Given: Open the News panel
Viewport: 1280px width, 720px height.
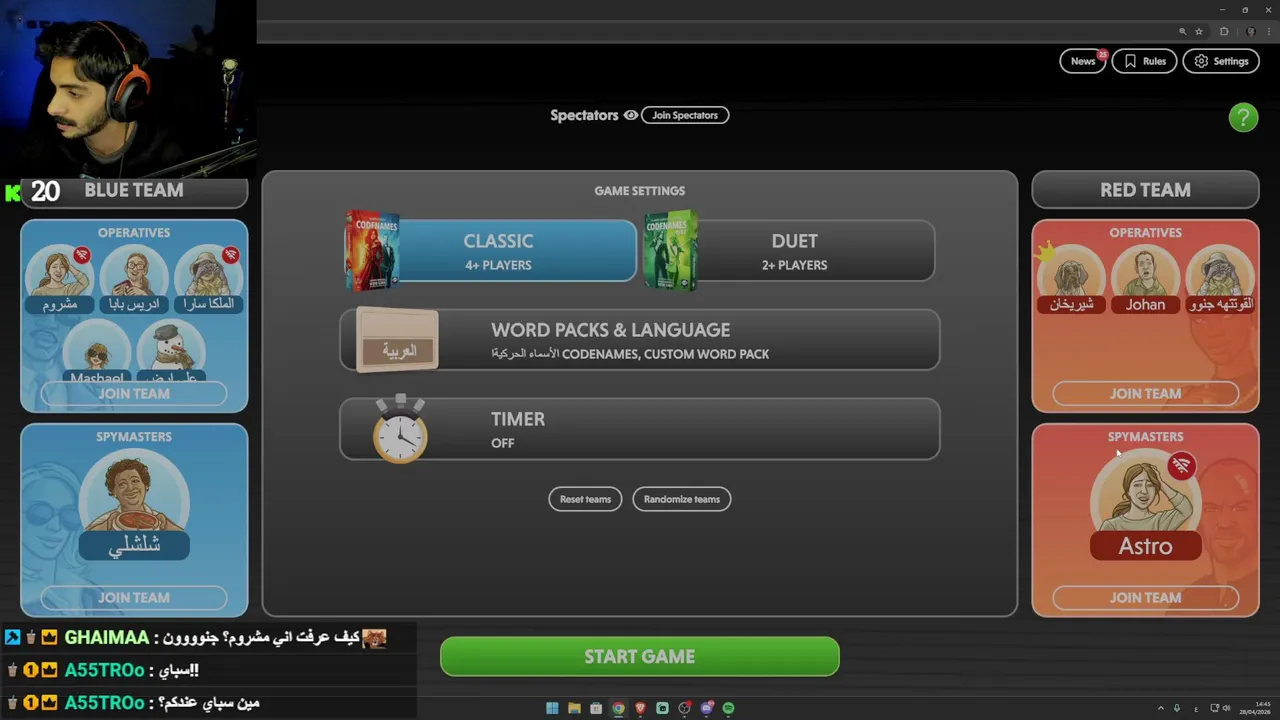Looking at the screenshot, I should pyautogui.click(x=1083, y=61).
